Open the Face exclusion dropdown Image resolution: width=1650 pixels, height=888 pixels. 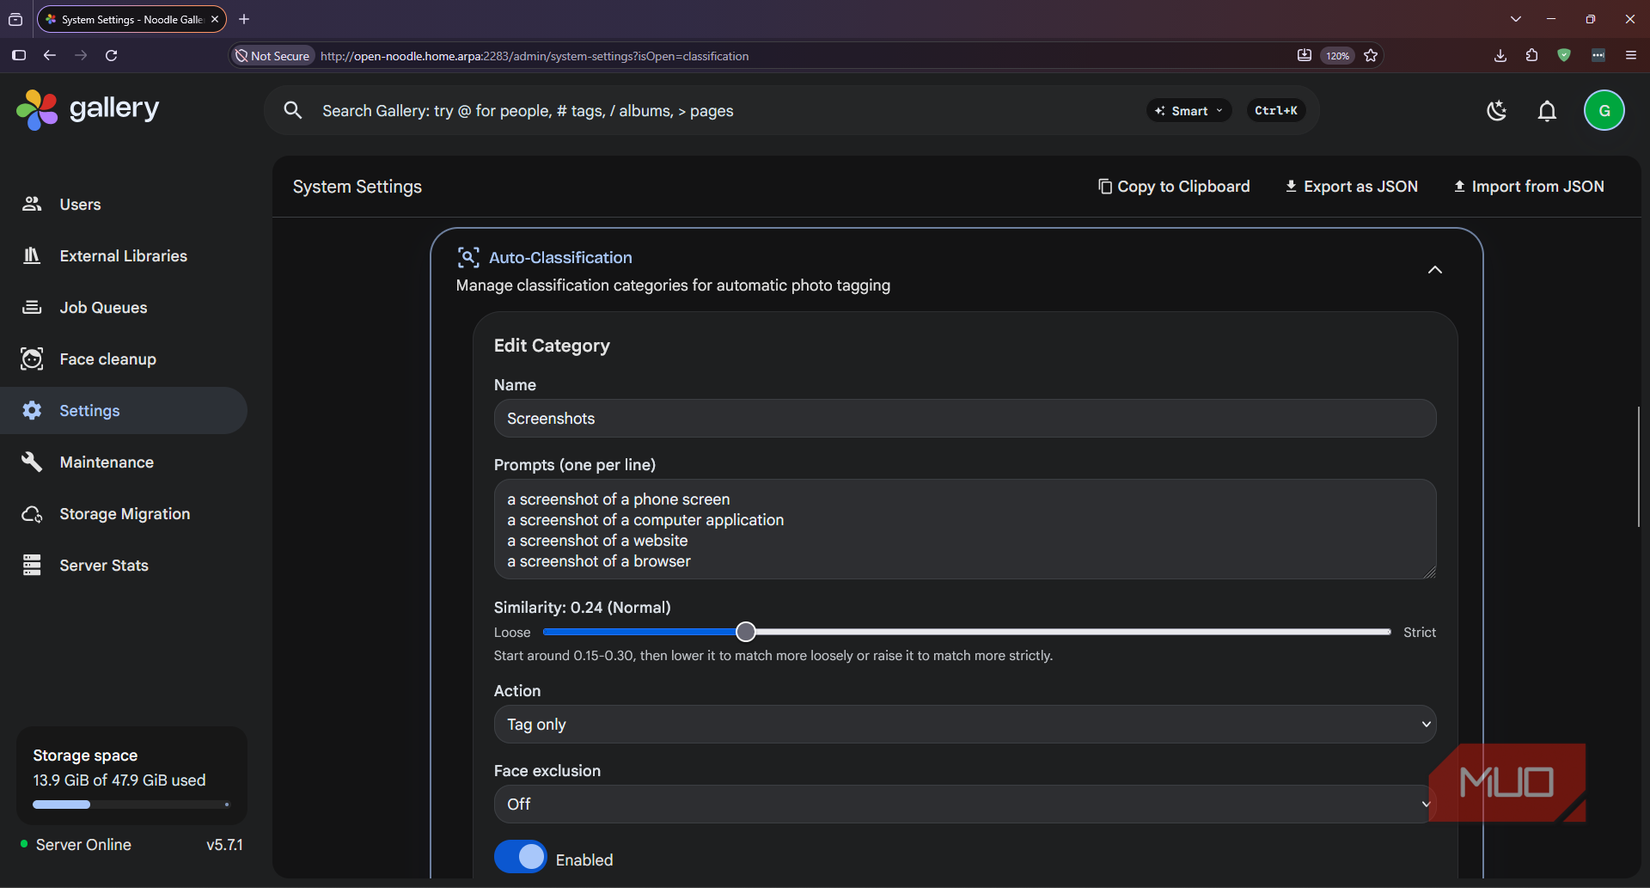coord(965,804)
